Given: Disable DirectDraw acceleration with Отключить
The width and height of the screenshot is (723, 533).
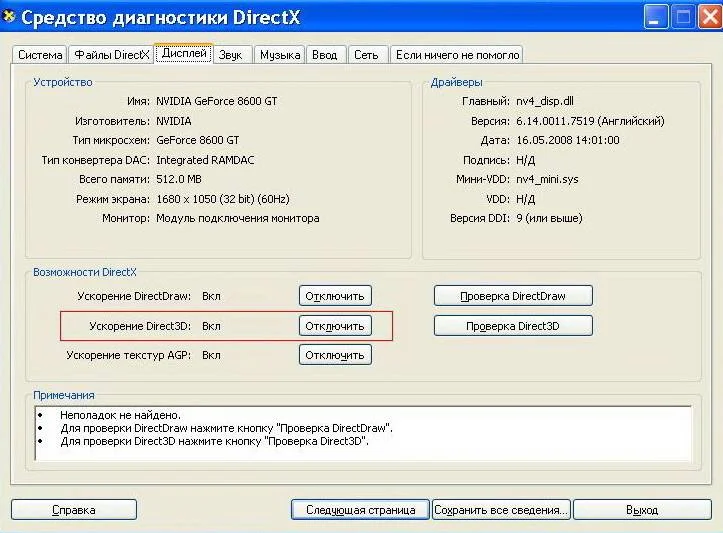Looking at the screenshot, I should click(335, 296).
